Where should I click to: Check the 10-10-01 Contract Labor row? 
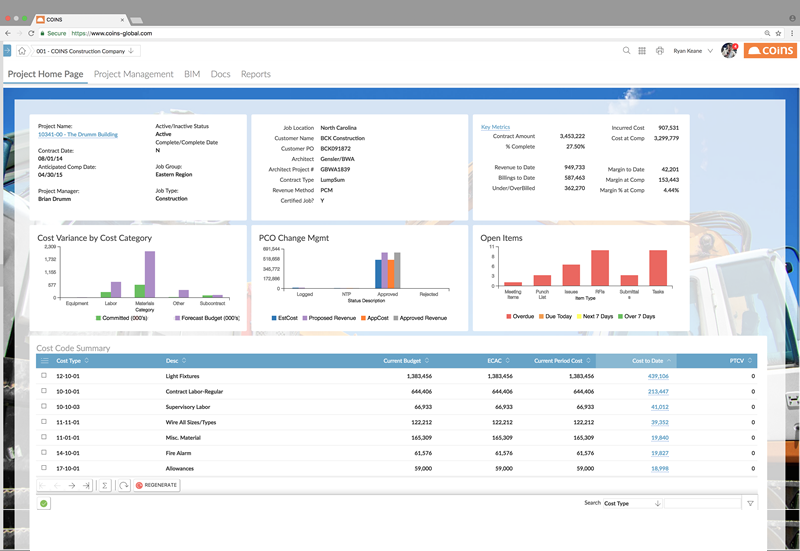click(44, 391)
